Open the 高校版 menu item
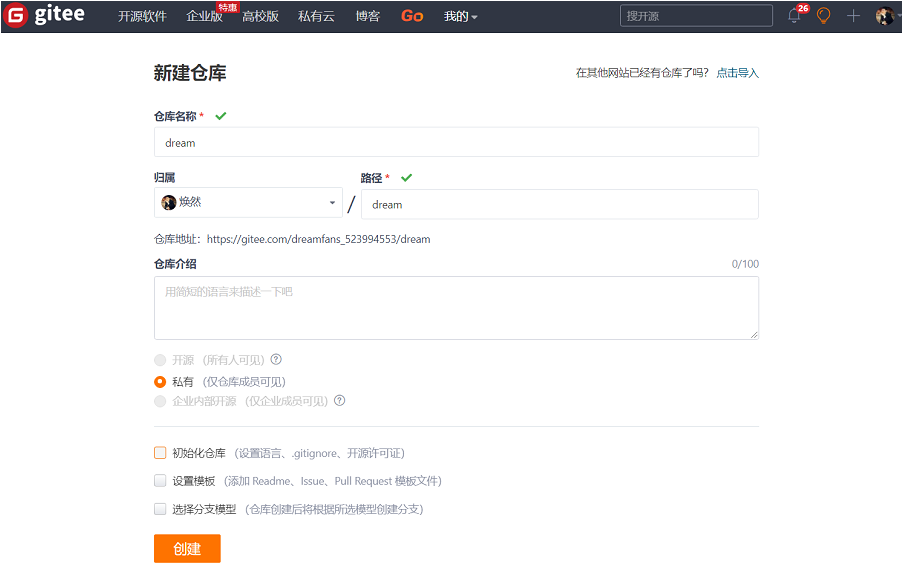The width and height of the screenshot is (902, 580). tap(260, 17)
